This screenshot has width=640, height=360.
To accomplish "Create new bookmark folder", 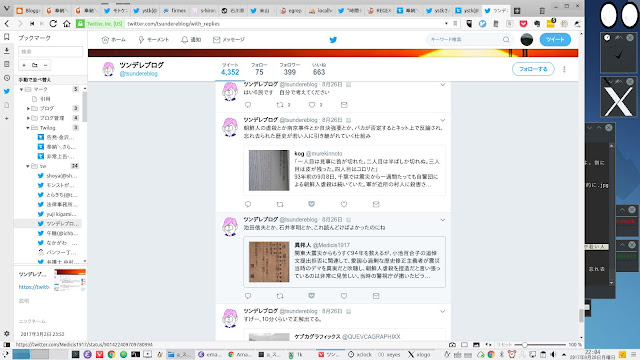I will tap(35, 65).
